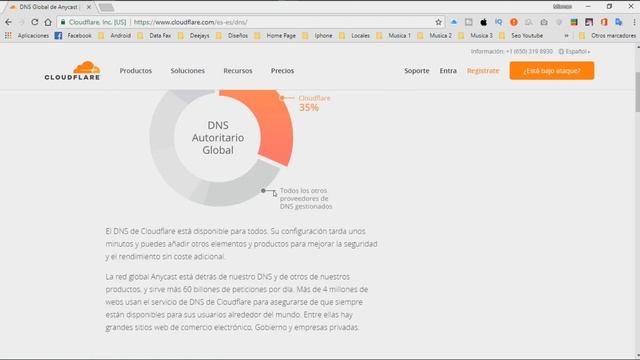Open the browser home page icon
The width and height of the screenshot is (640, 360).
pyautogui.click(x=48, y=22)
